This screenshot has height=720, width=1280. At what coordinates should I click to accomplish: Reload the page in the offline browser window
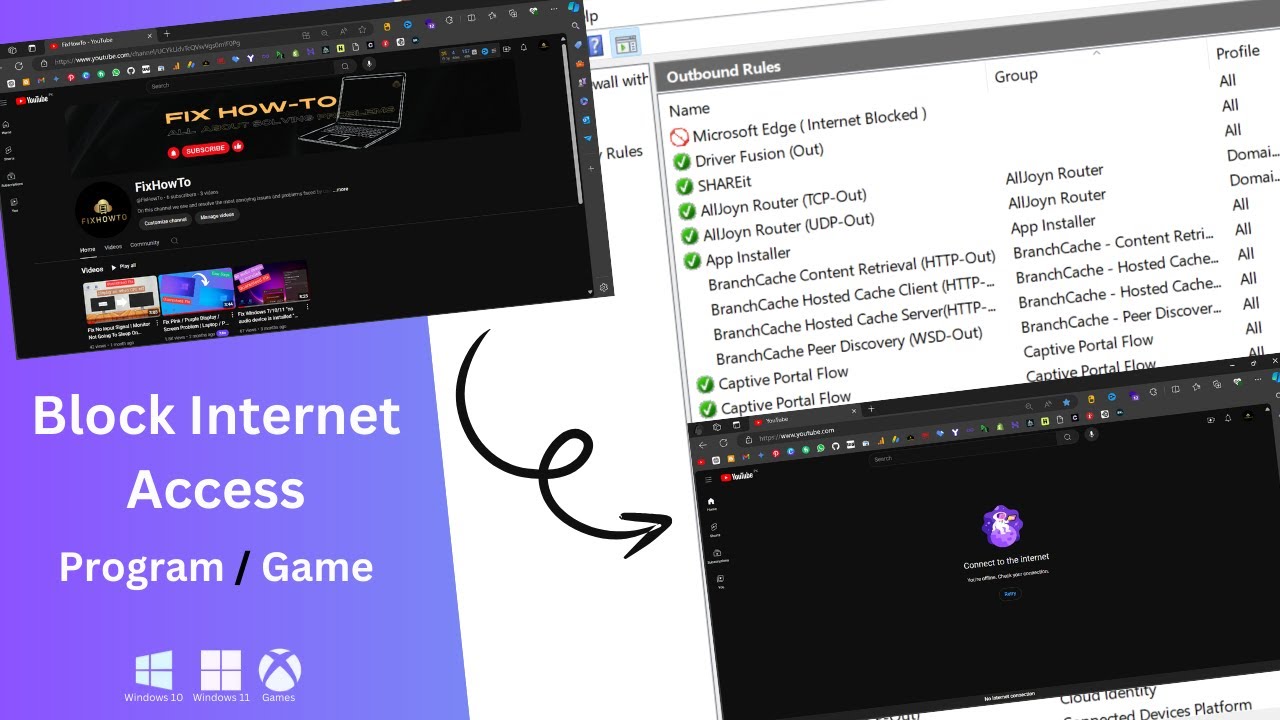[723, 442]
